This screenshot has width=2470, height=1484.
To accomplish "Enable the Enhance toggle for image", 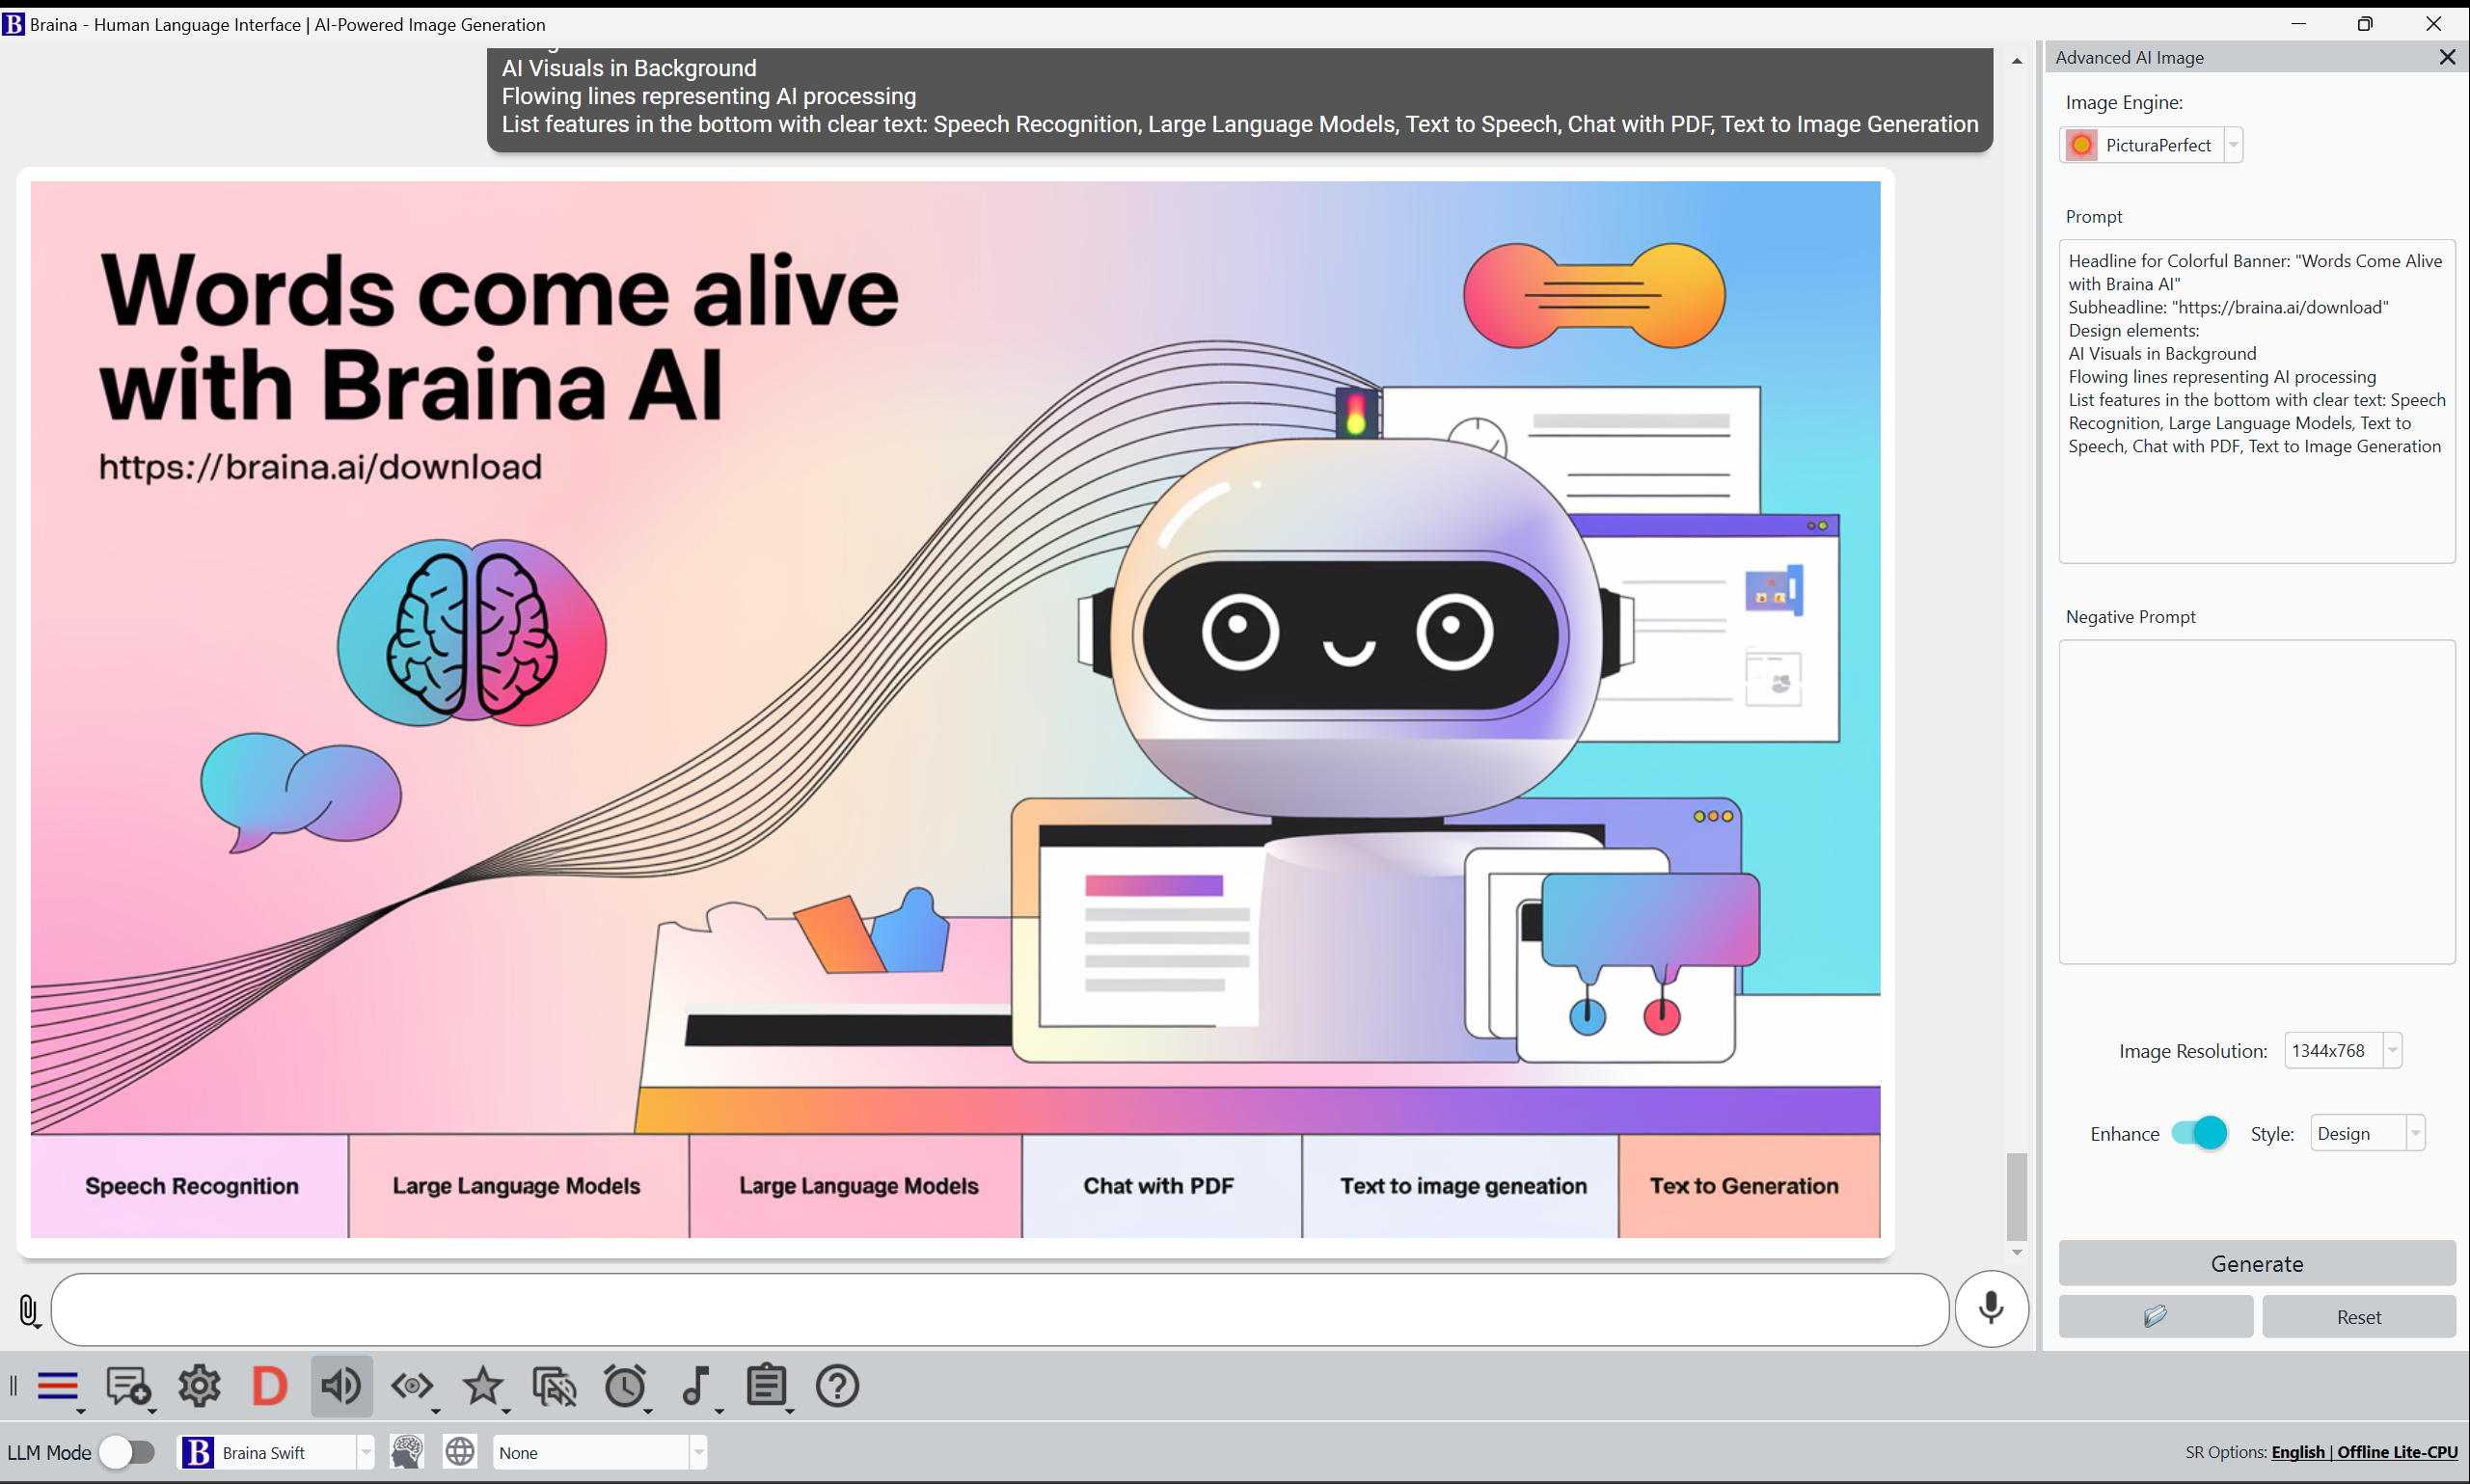I will (x=2200, y=1131).
